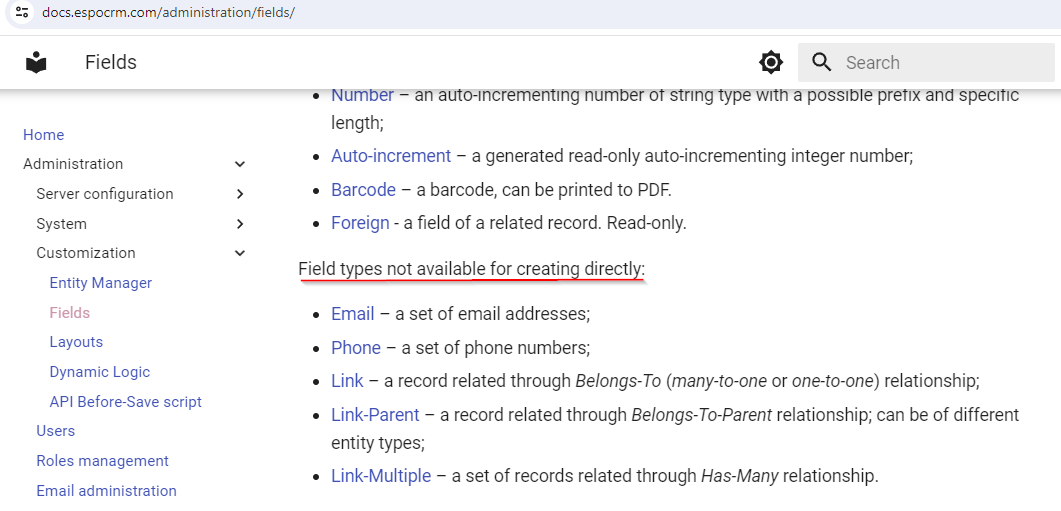This screenshot has height=511, width=1061.
Task: Collapse the Administration section chevron
Action: 239,164
